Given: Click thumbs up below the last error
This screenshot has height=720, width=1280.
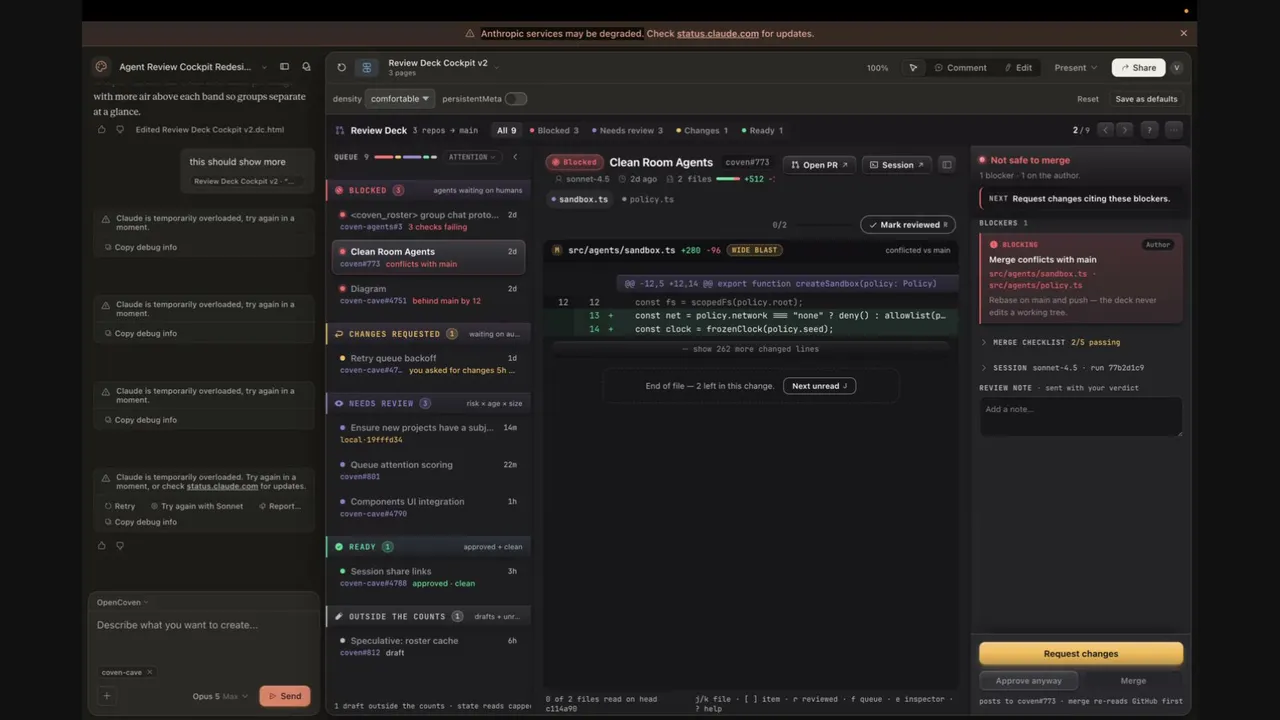Looking at the screenshot, I should (x=101, y=545).
